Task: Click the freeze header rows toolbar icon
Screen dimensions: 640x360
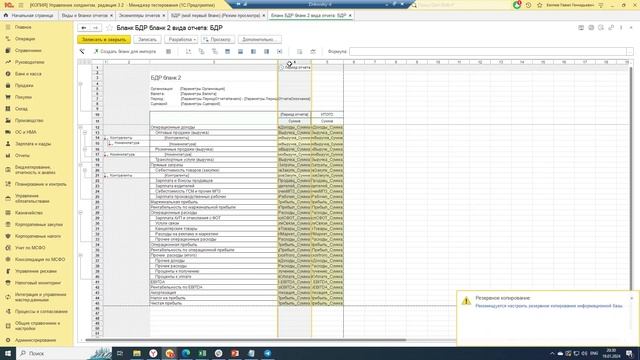Action: click(227, 51)
